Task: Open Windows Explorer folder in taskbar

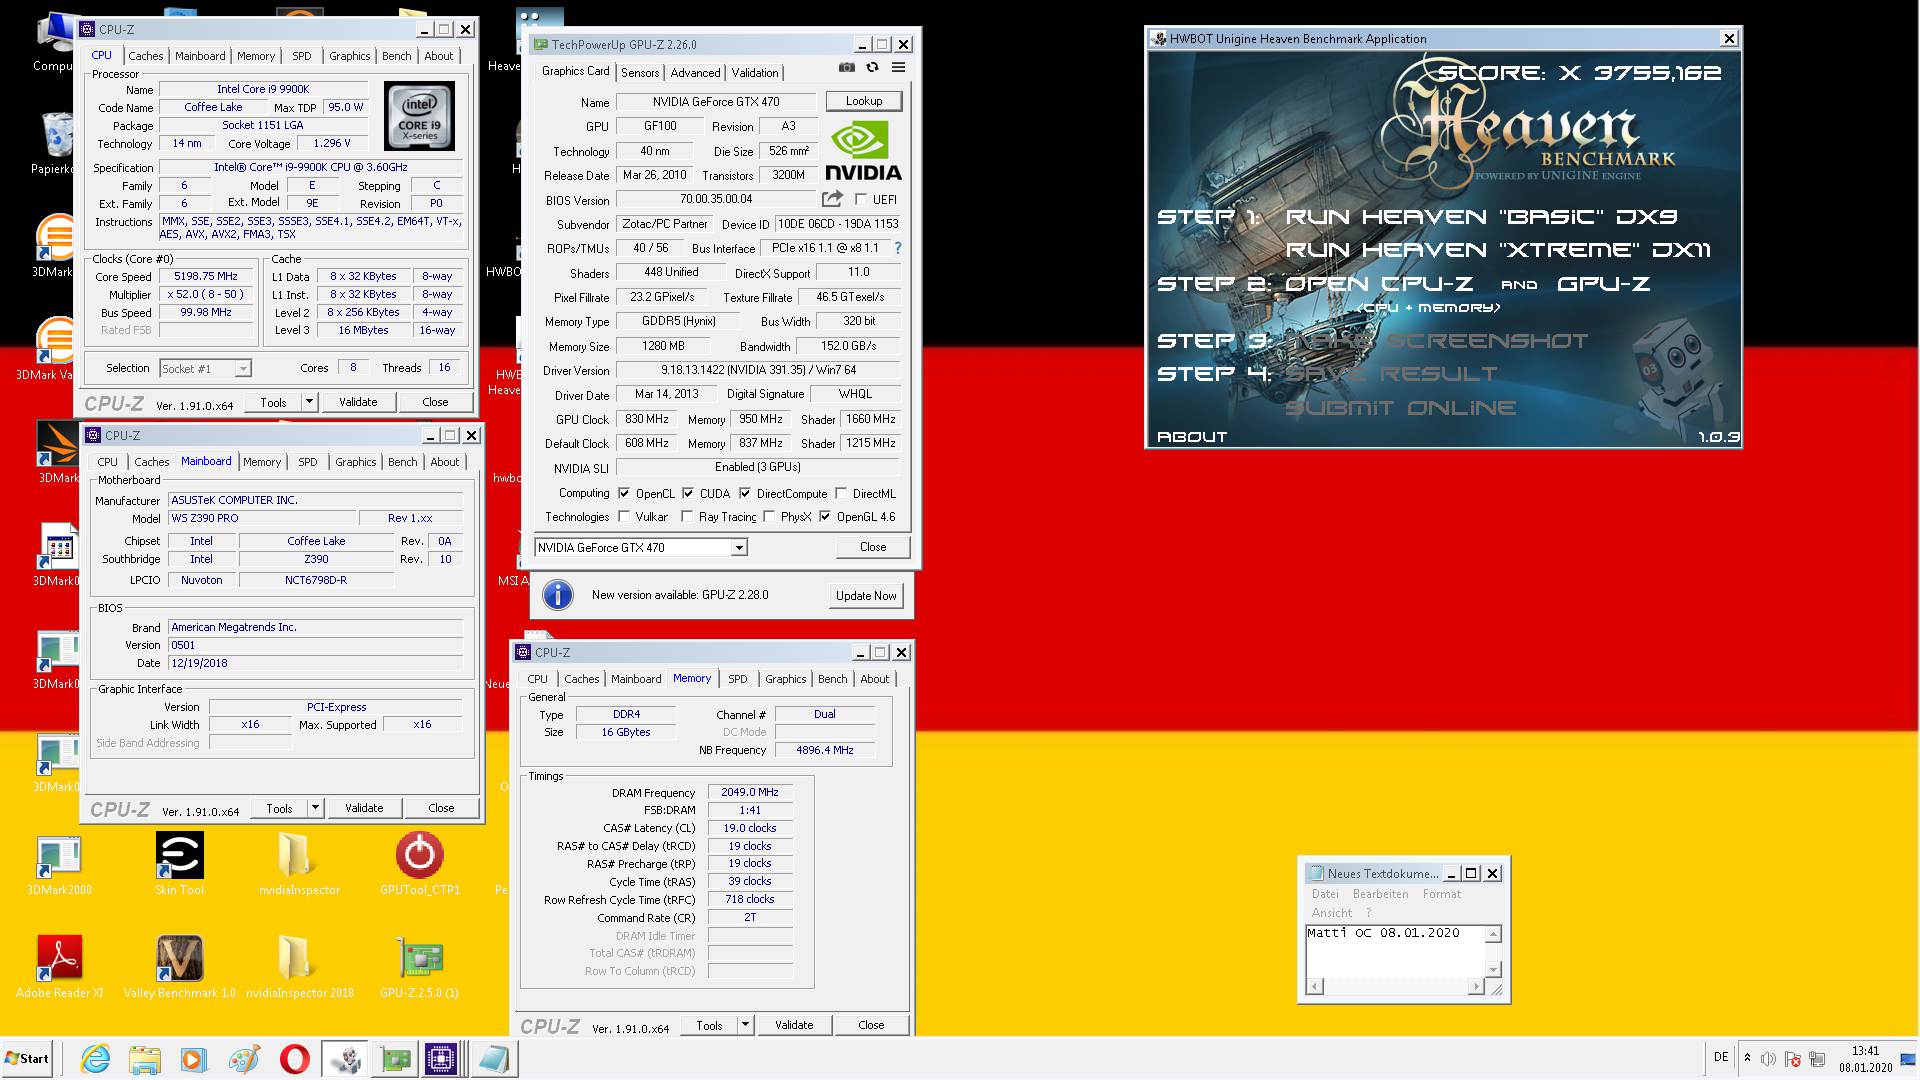Action: pos(144,1059)
